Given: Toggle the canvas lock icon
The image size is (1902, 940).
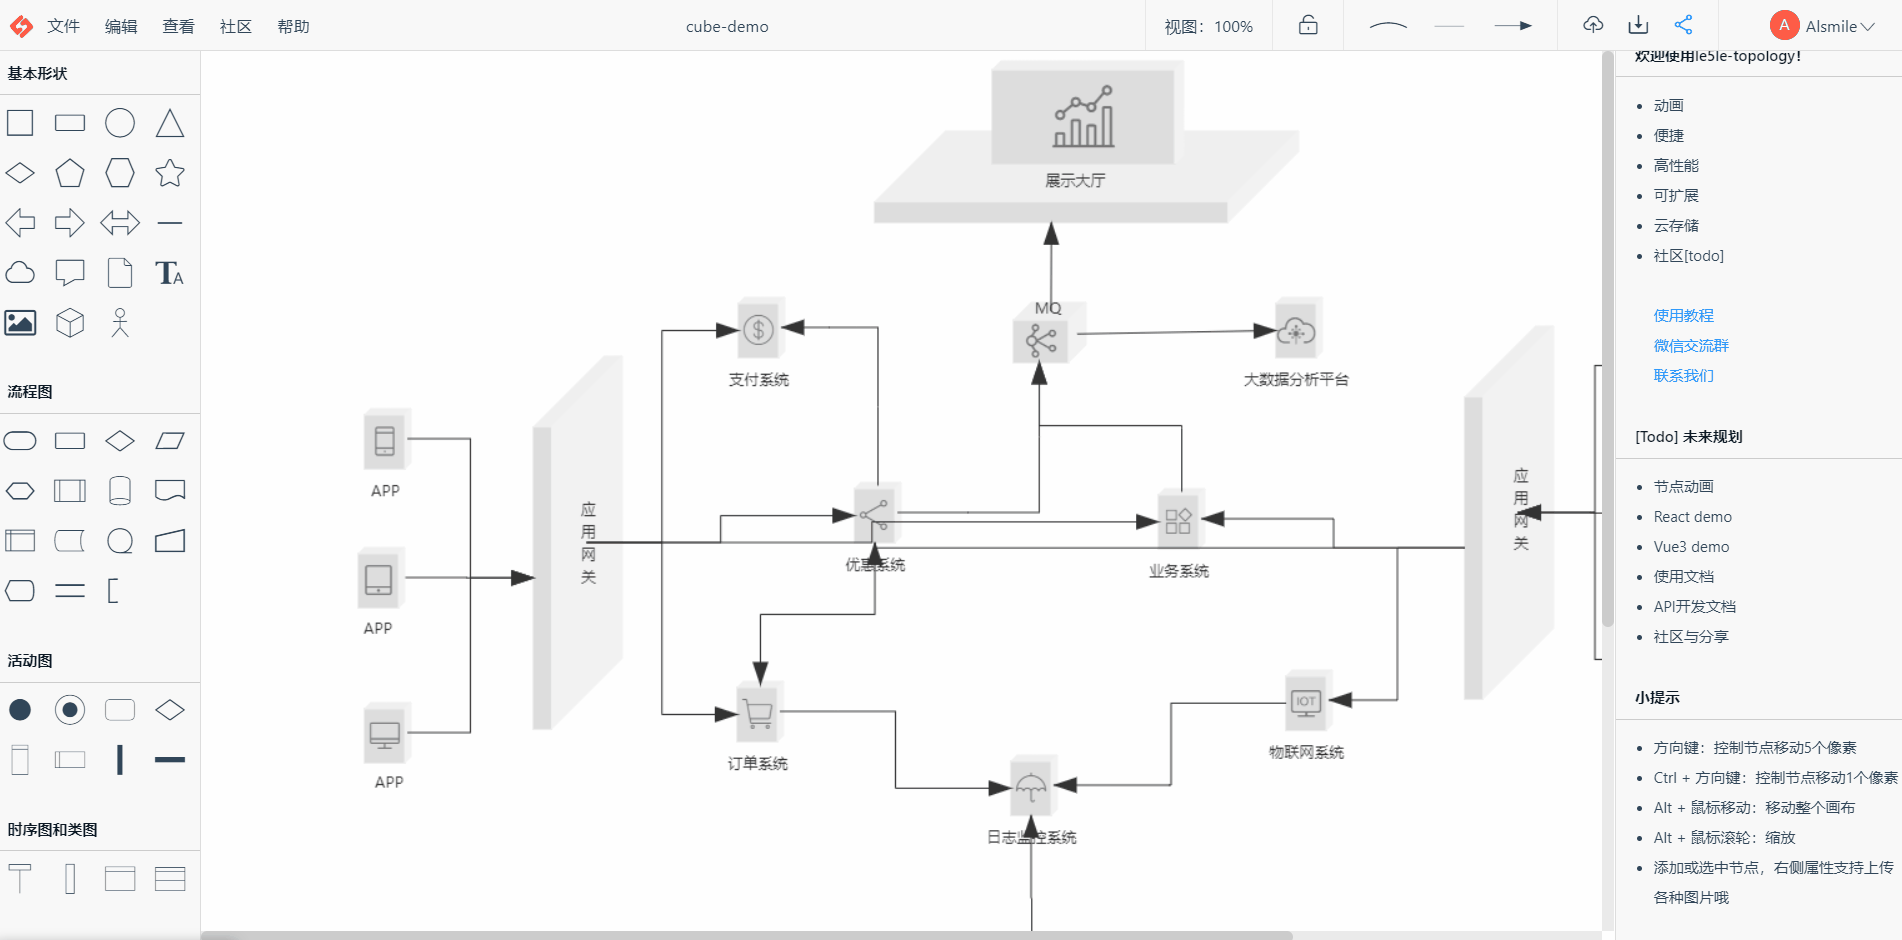Looking at the screenshot, I should (x=1308, y=25).
